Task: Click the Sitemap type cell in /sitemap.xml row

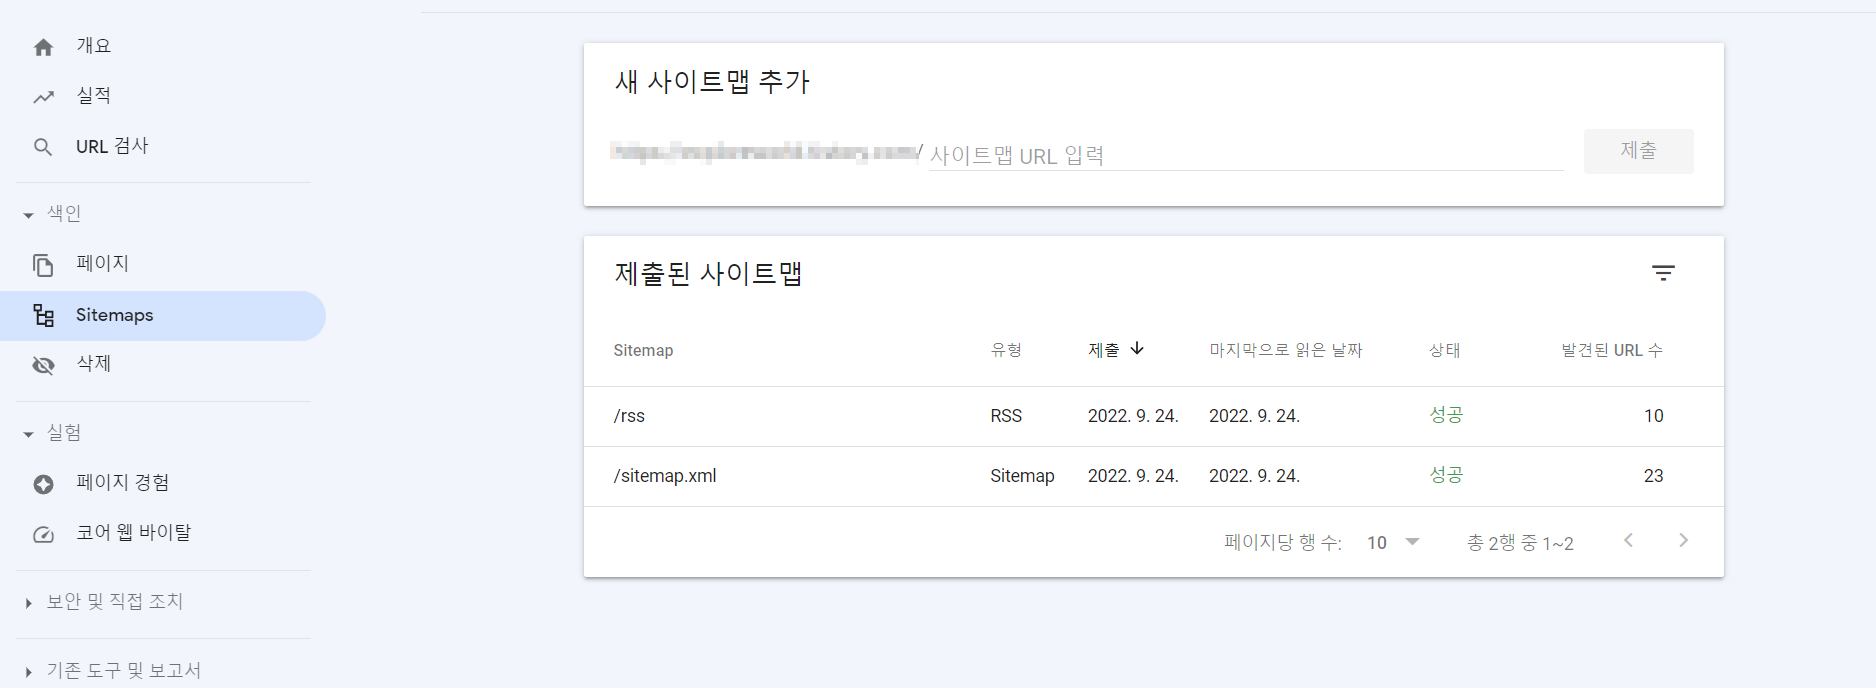Action: 1022,476
